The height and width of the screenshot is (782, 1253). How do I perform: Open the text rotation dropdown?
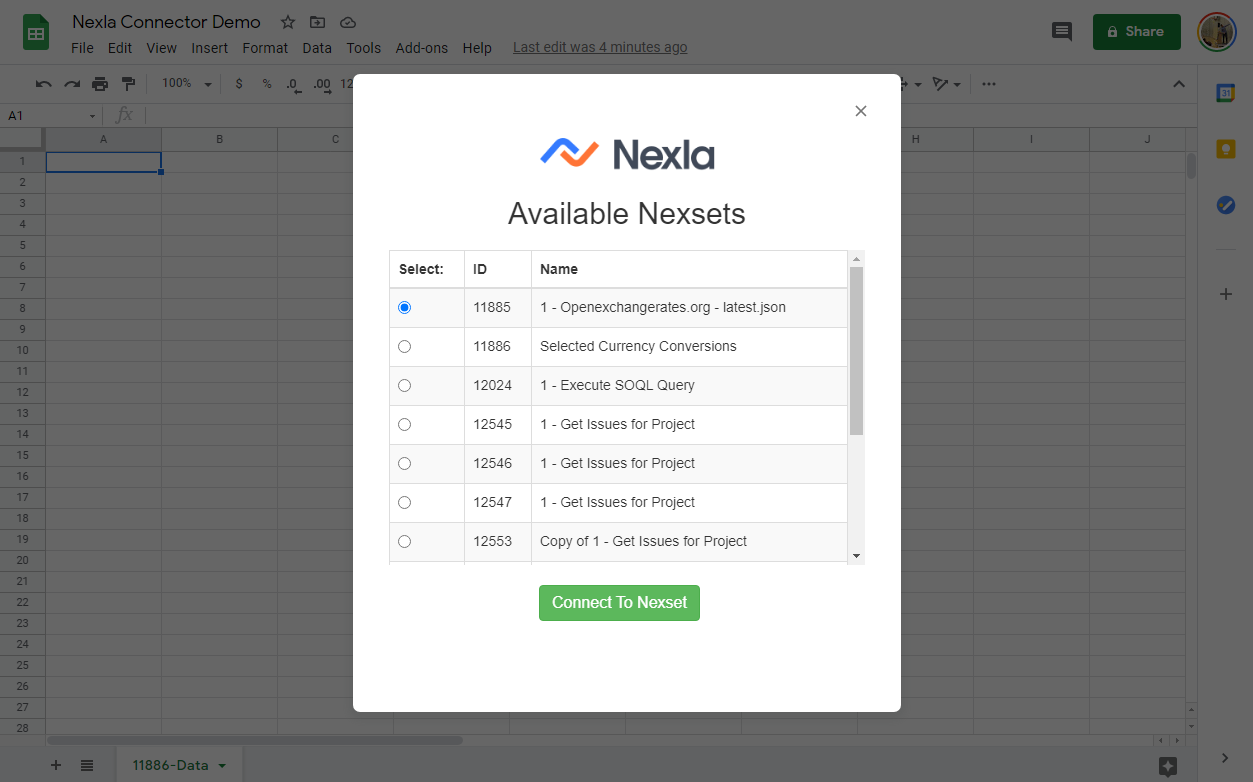[946, 84]
